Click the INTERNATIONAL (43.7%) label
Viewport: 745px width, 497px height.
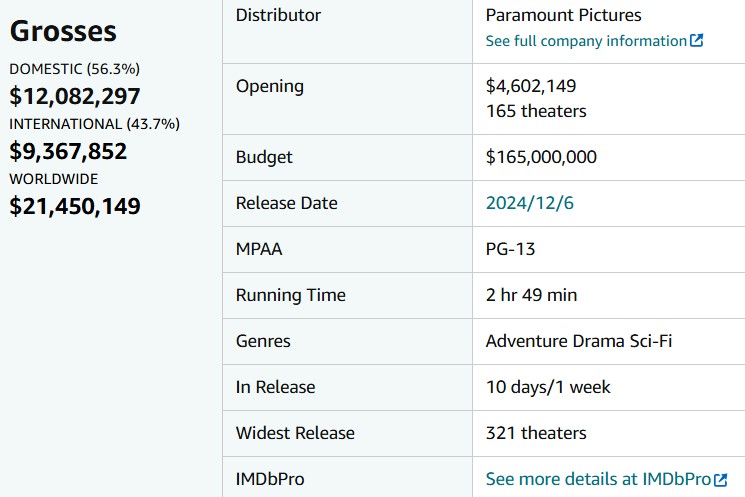95,124
